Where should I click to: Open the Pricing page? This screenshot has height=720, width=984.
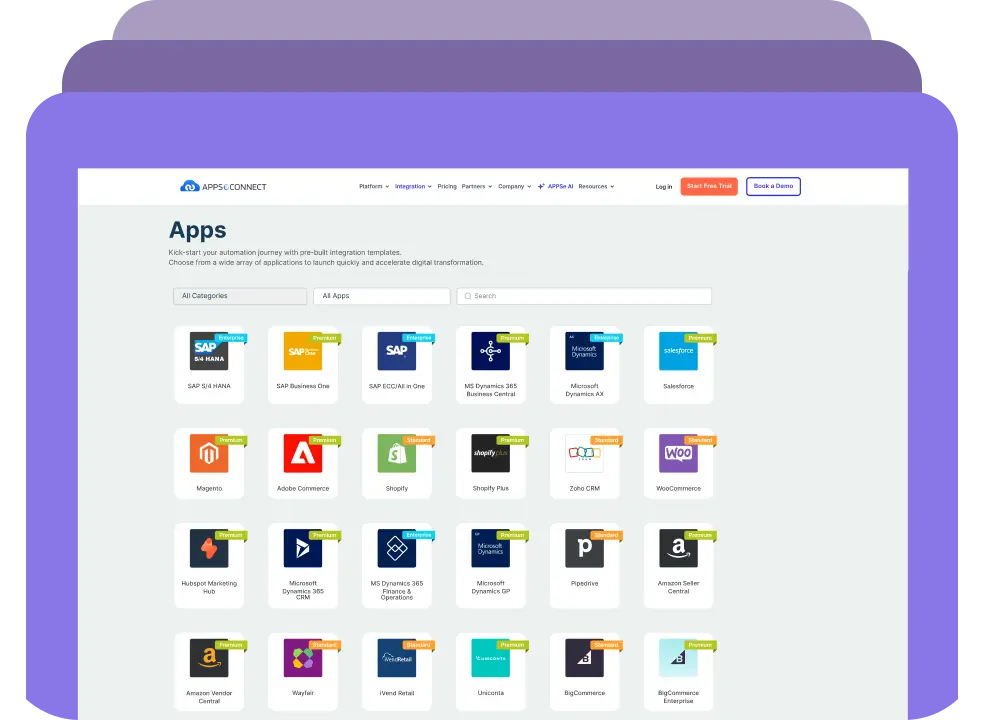pos(447,186)
